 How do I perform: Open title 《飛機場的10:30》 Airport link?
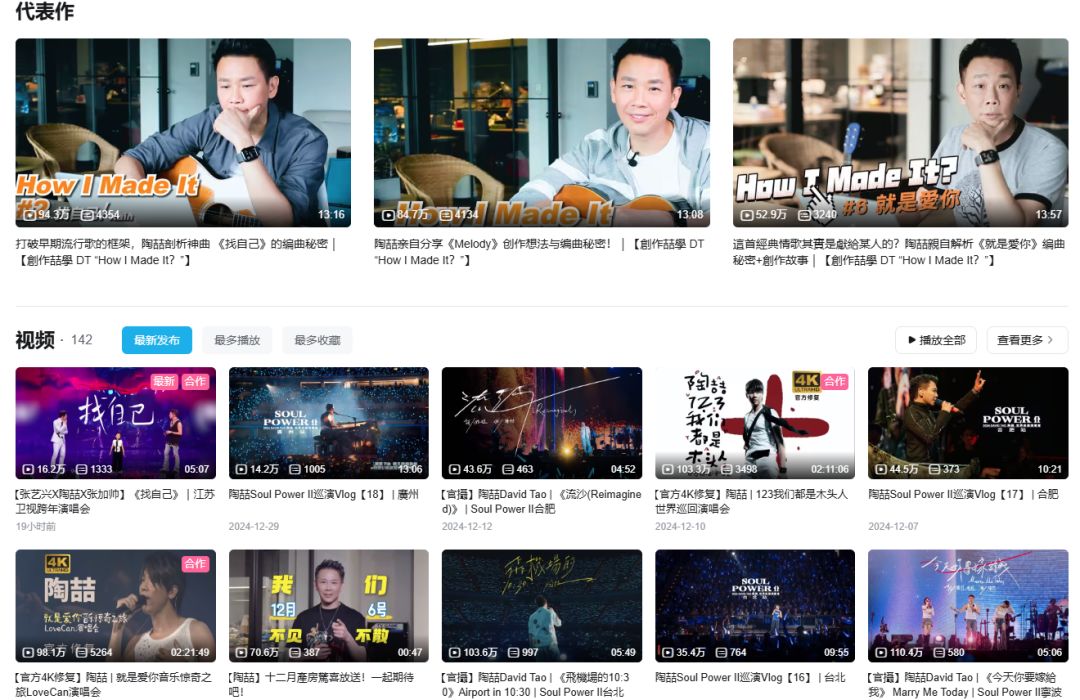coord(536,685)
